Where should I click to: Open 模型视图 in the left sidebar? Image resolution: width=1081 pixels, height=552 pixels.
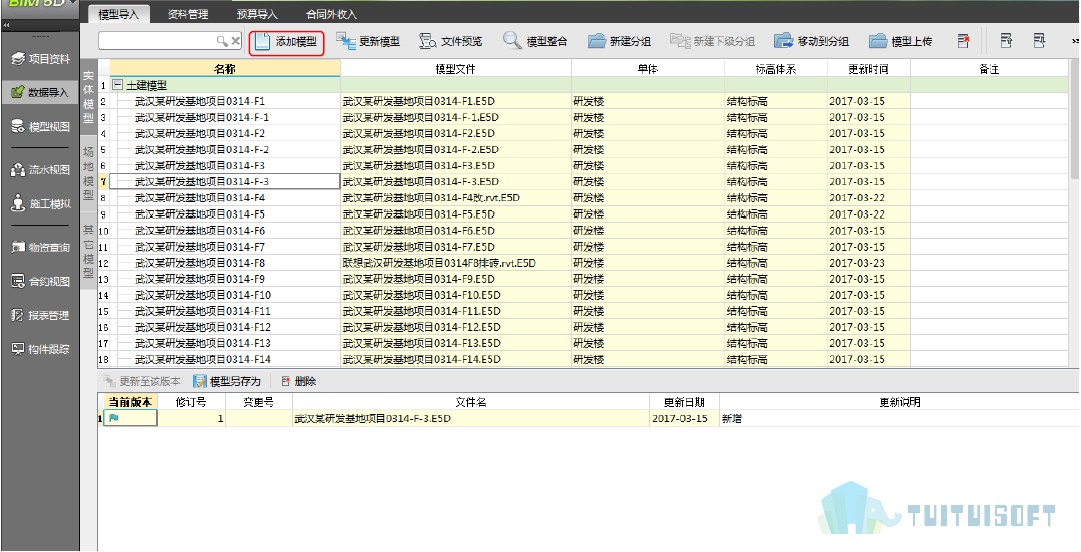(x=40, y=126)
